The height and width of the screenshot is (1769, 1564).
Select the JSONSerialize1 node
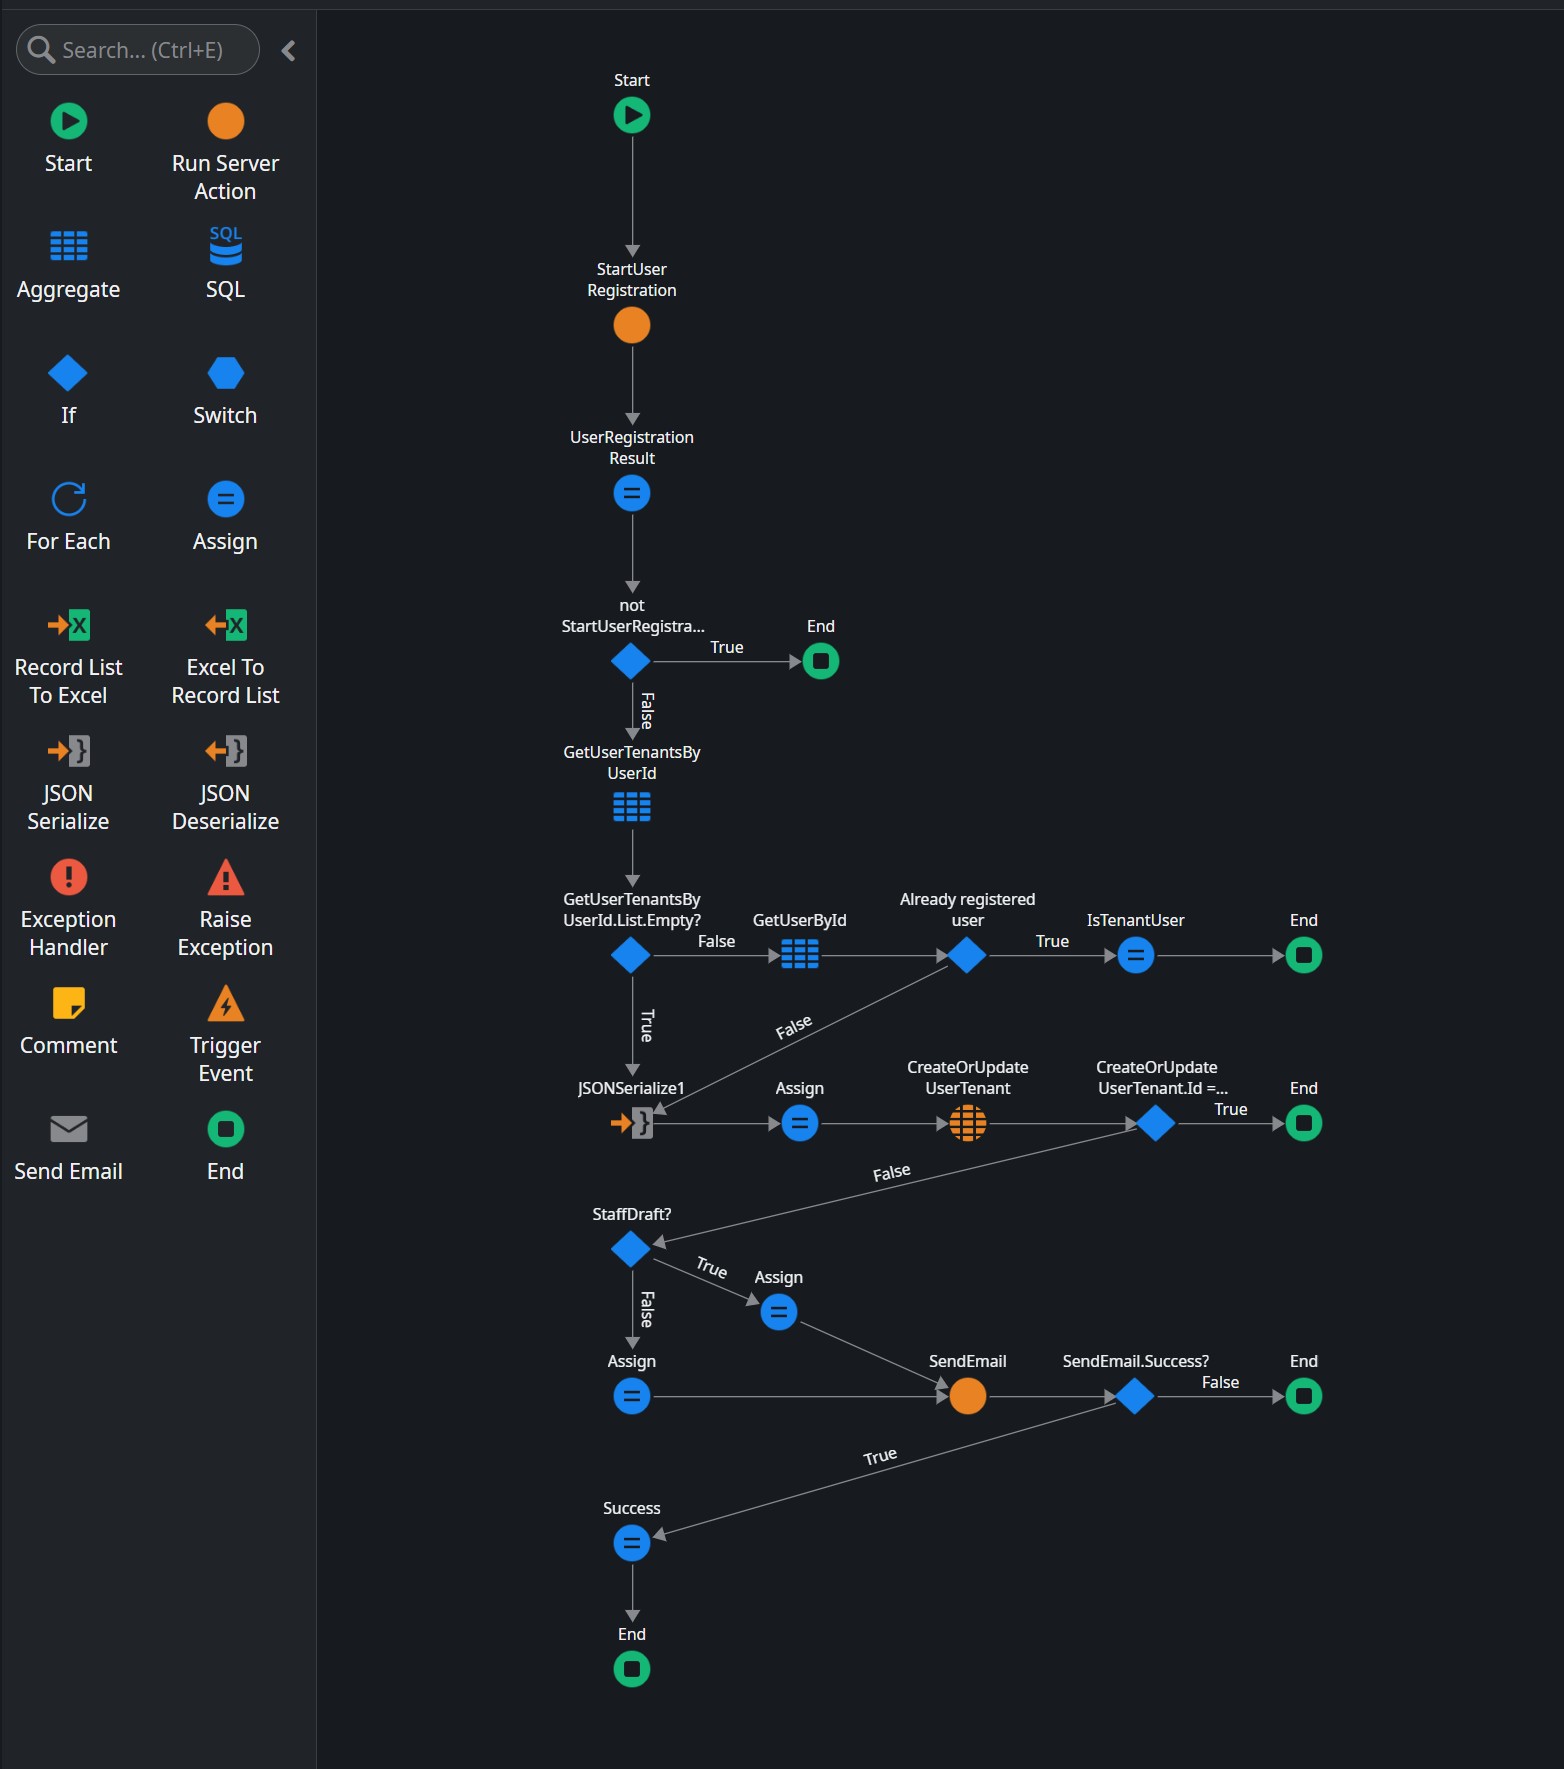tap(632, 1124)
